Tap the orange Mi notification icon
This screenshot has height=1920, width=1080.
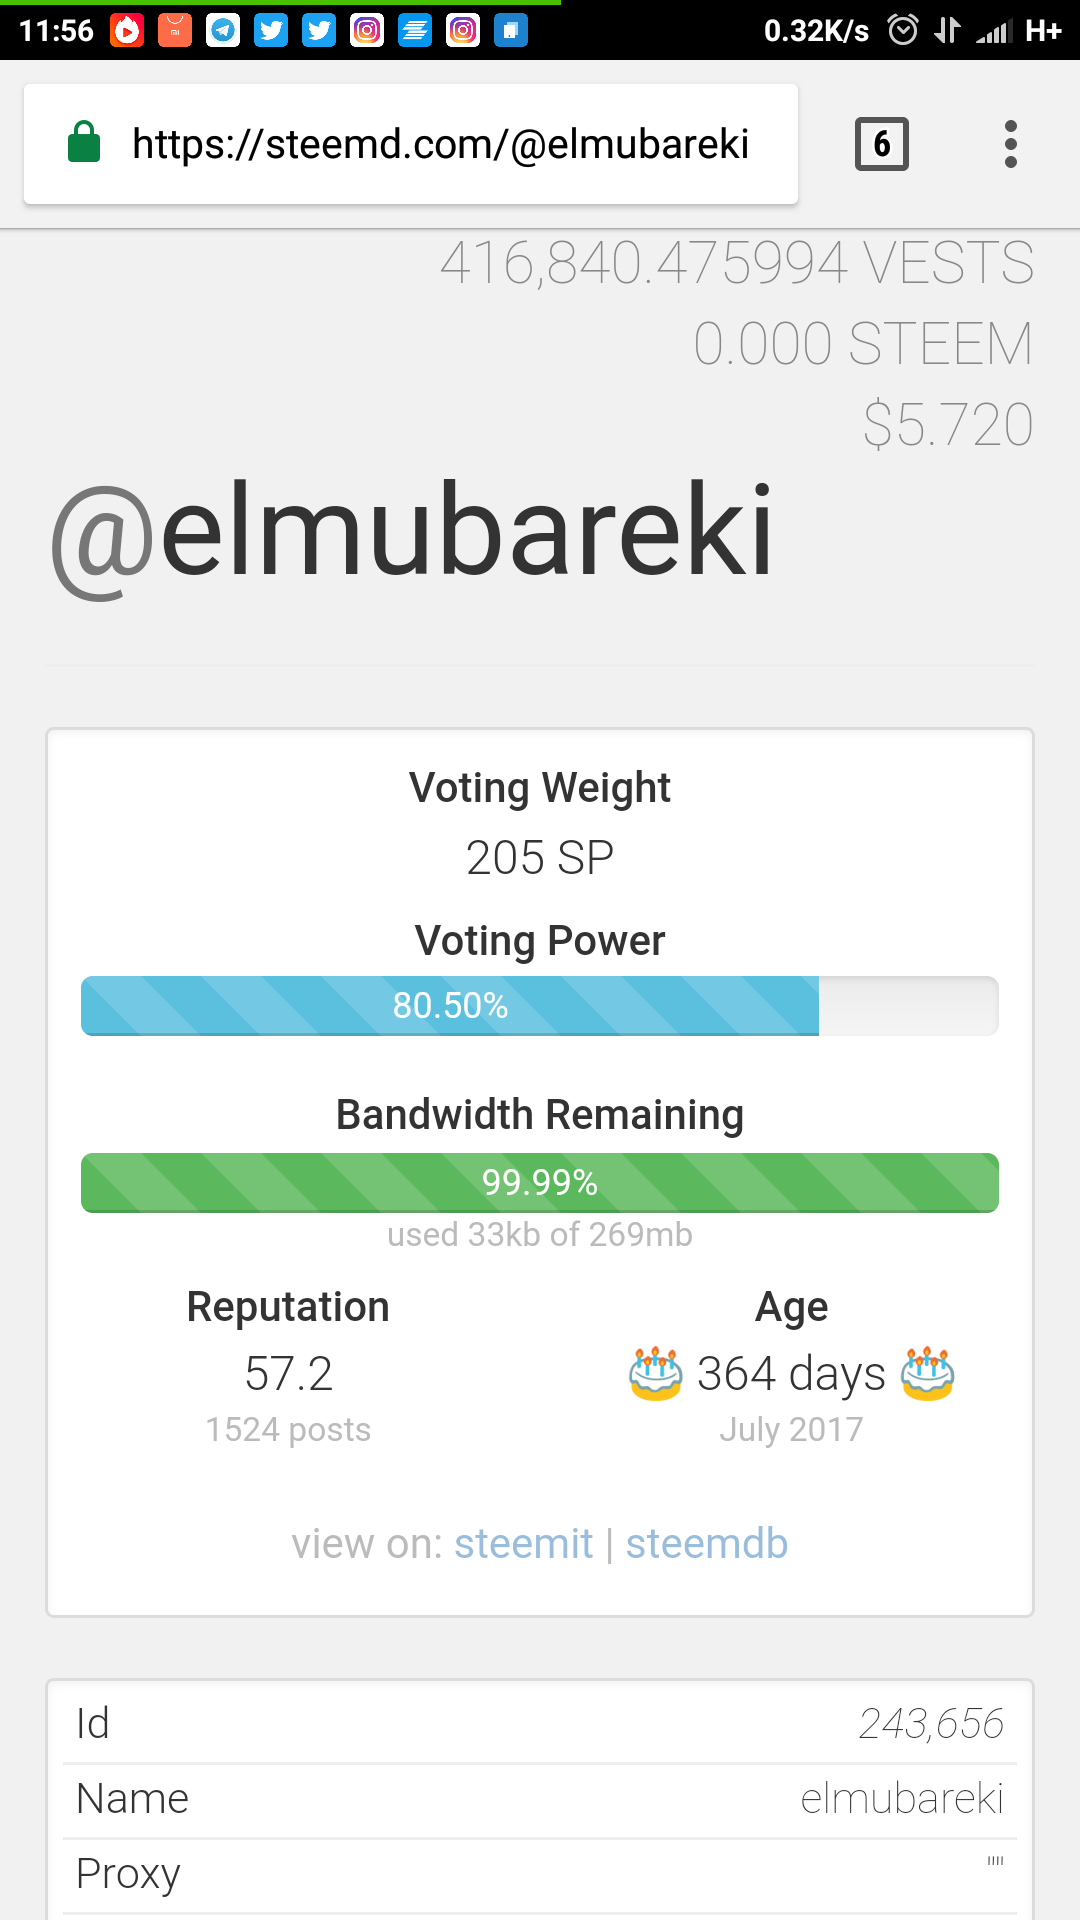tap(174, 31)
